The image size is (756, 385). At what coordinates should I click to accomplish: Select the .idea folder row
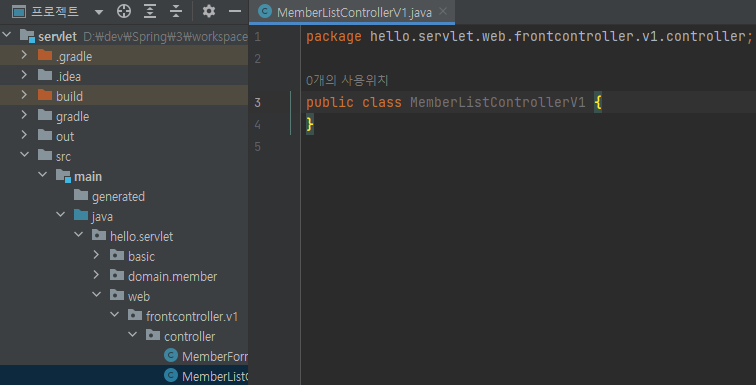click(x=124, y=76)
